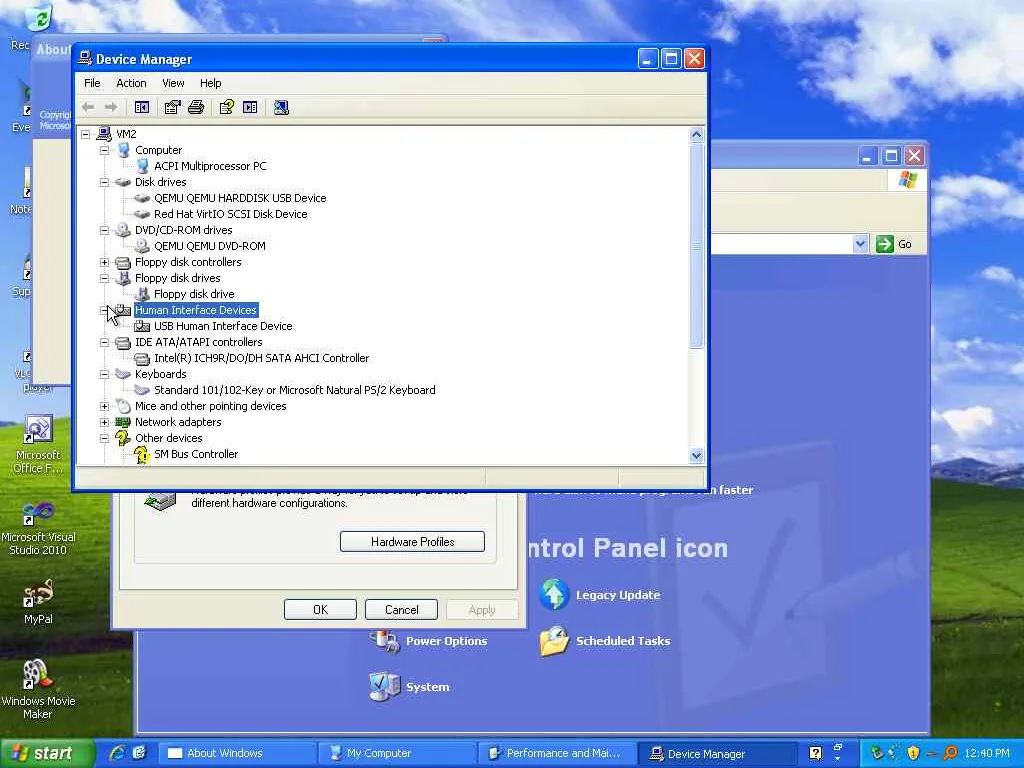Switch to Performance and Maintenance taskbar button

coord(556,753)
